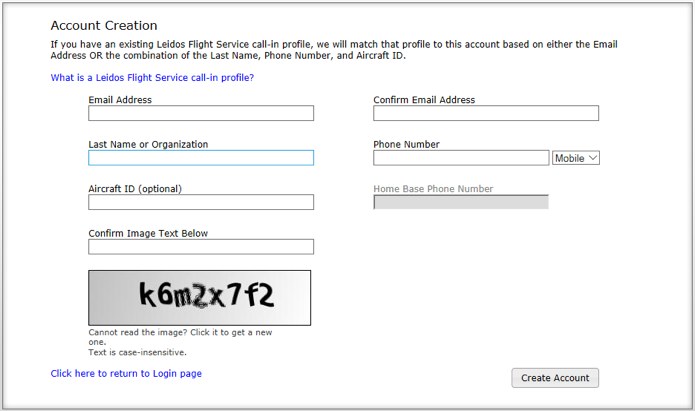Click the "Aircraft ID (optional)" label
Image resolution: width=695 pixels, height=411 pixels.
point(135,188)
